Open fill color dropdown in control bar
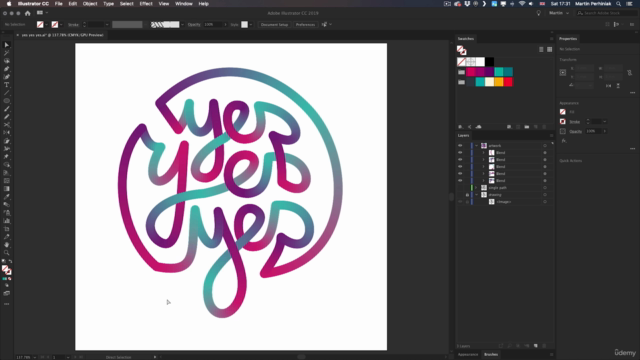Image resolution: width=640 pixels, height=360 pixels. point(46,24)
